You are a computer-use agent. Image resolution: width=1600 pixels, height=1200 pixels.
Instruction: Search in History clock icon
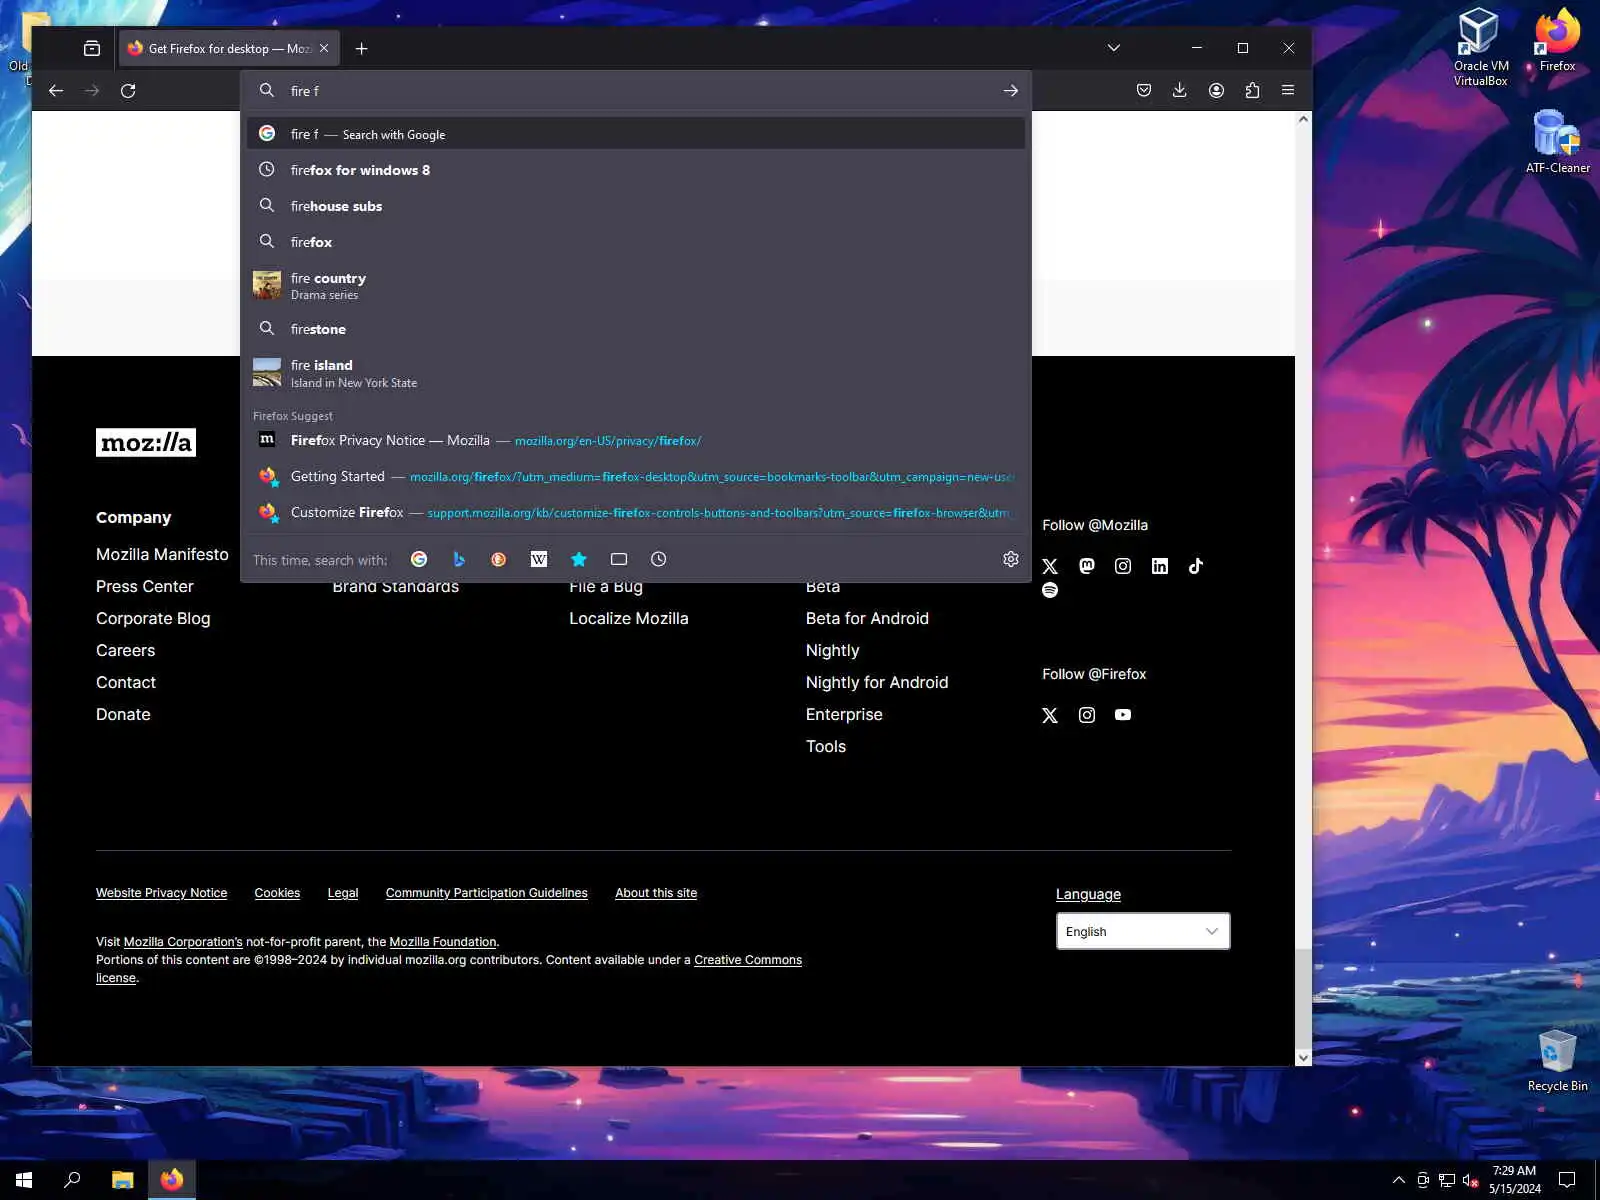tap(658, 560)
